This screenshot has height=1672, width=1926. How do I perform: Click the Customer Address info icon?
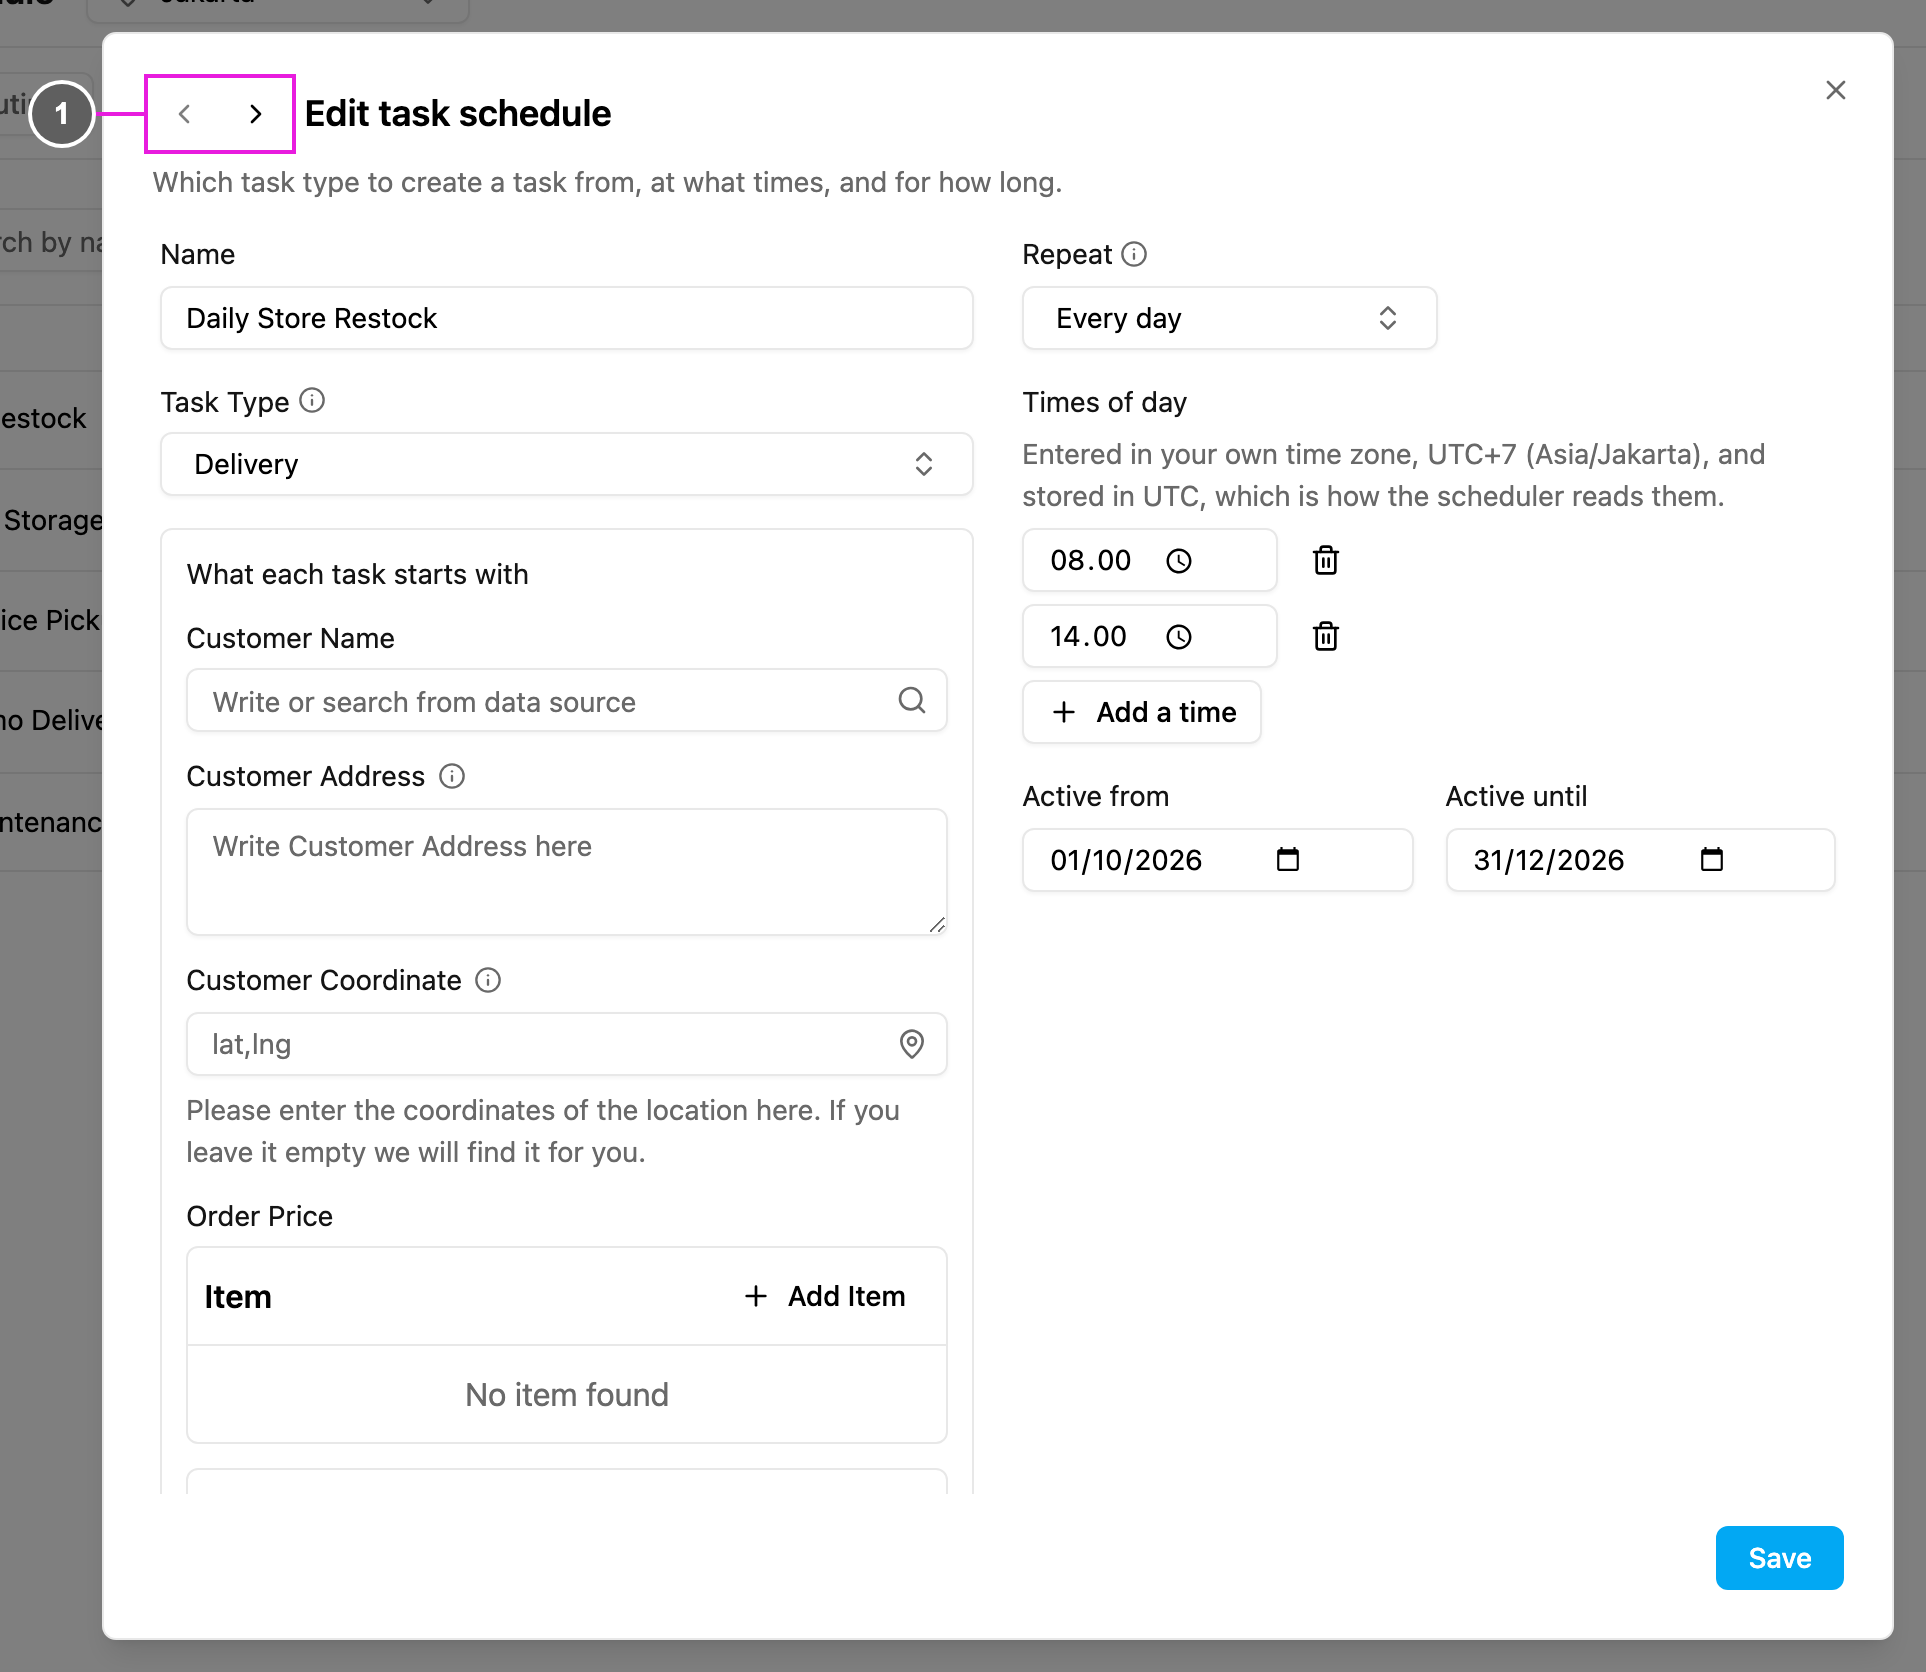452,776
